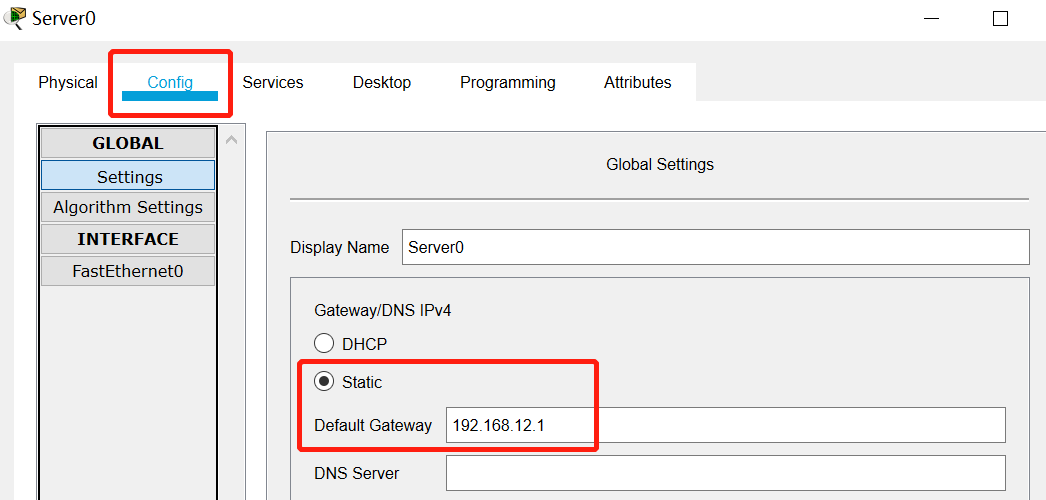The height and width of the screenshot is (500, 1046).
Task: Switch to the Attributes tab
Action: [x=637, y=83]
